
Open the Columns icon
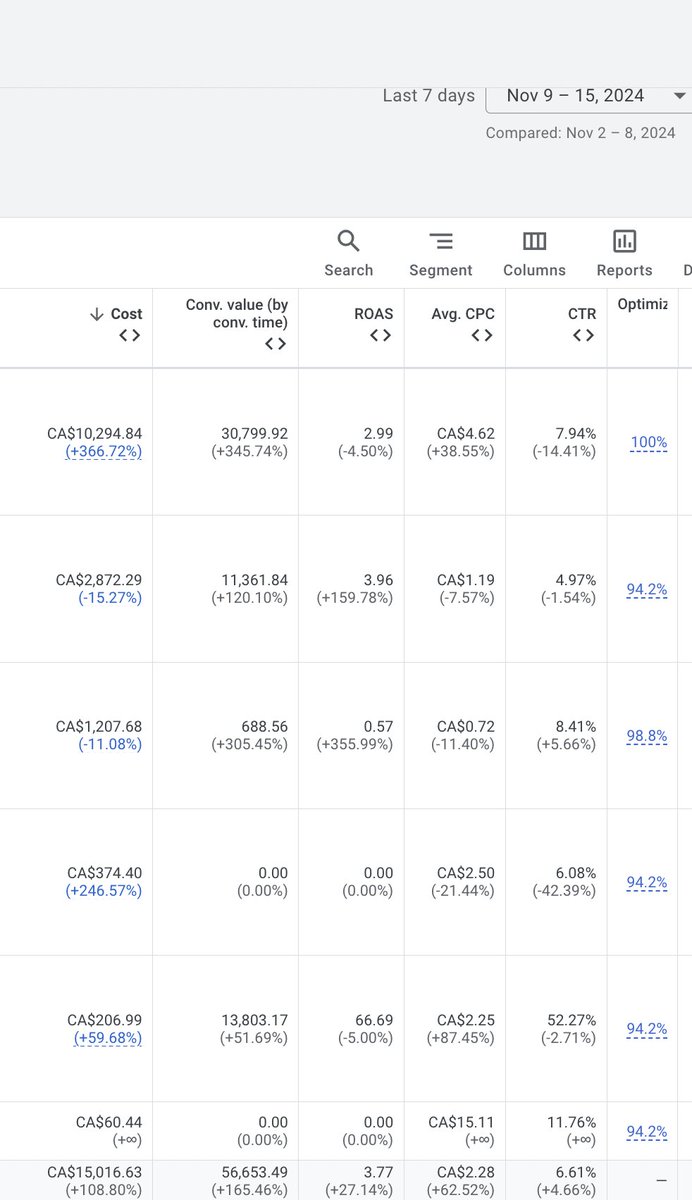point(535,241)
